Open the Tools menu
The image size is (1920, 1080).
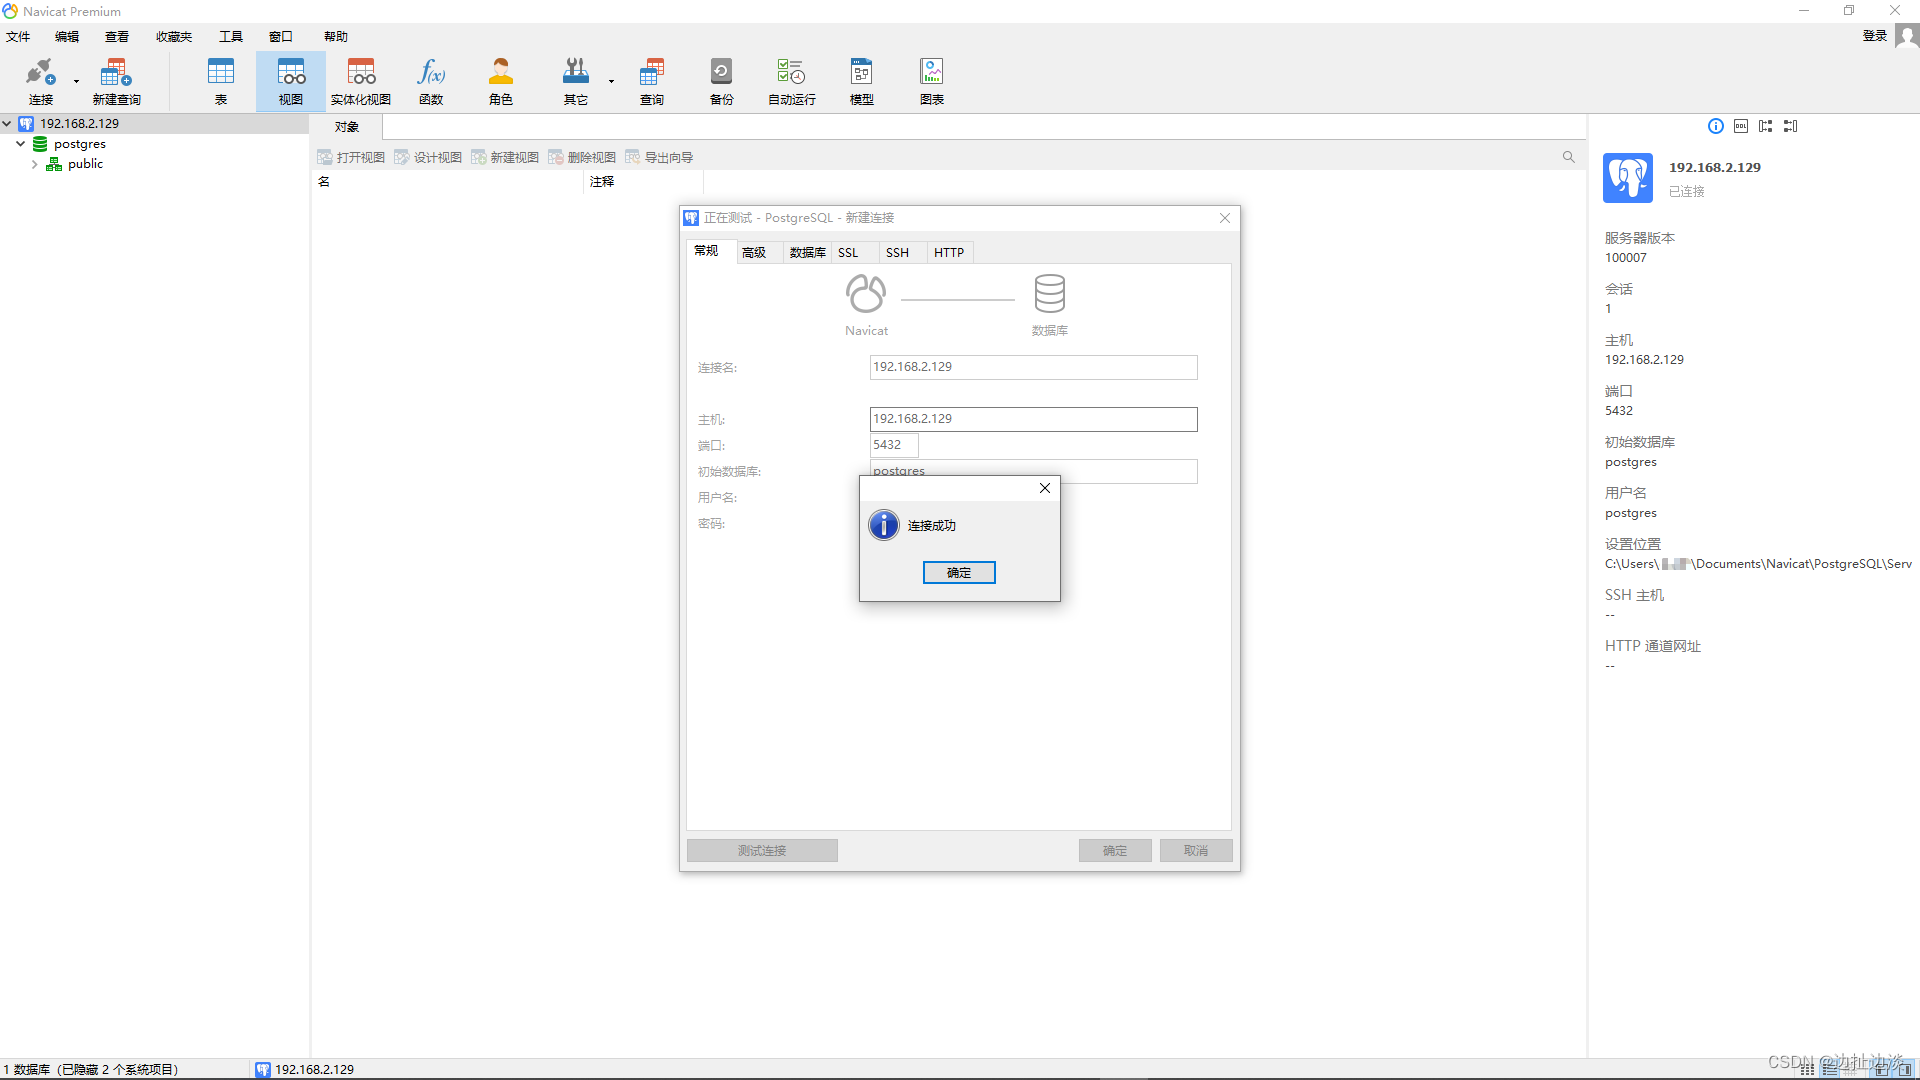pyautogui.click(x=230, y=36)
